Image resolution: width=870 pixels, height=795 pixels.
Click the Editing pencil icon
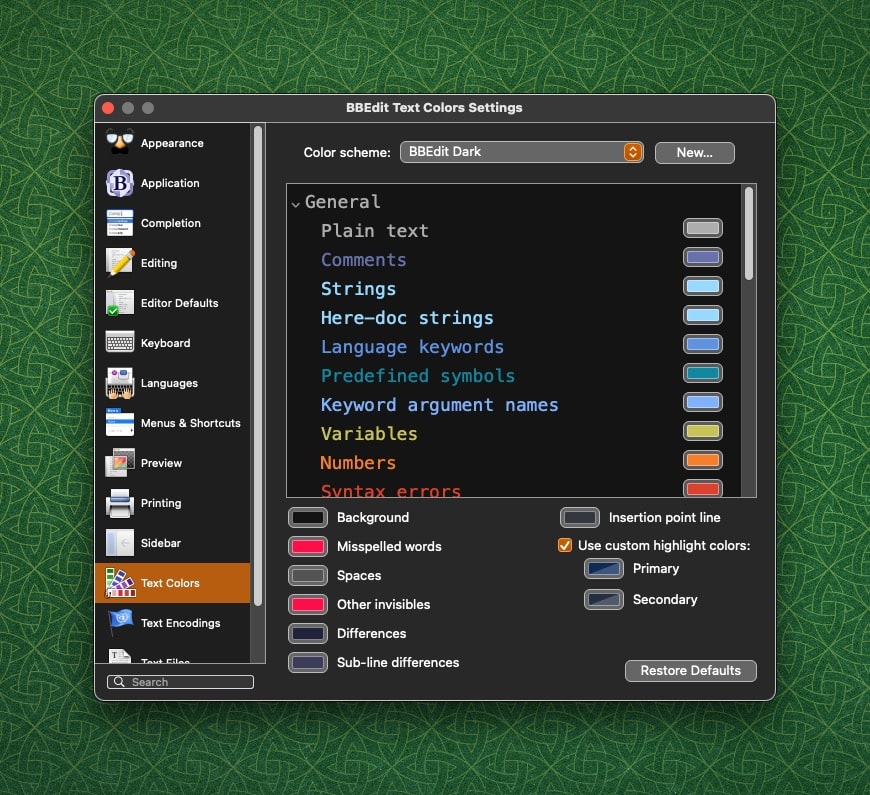click(x=120, y=263)
